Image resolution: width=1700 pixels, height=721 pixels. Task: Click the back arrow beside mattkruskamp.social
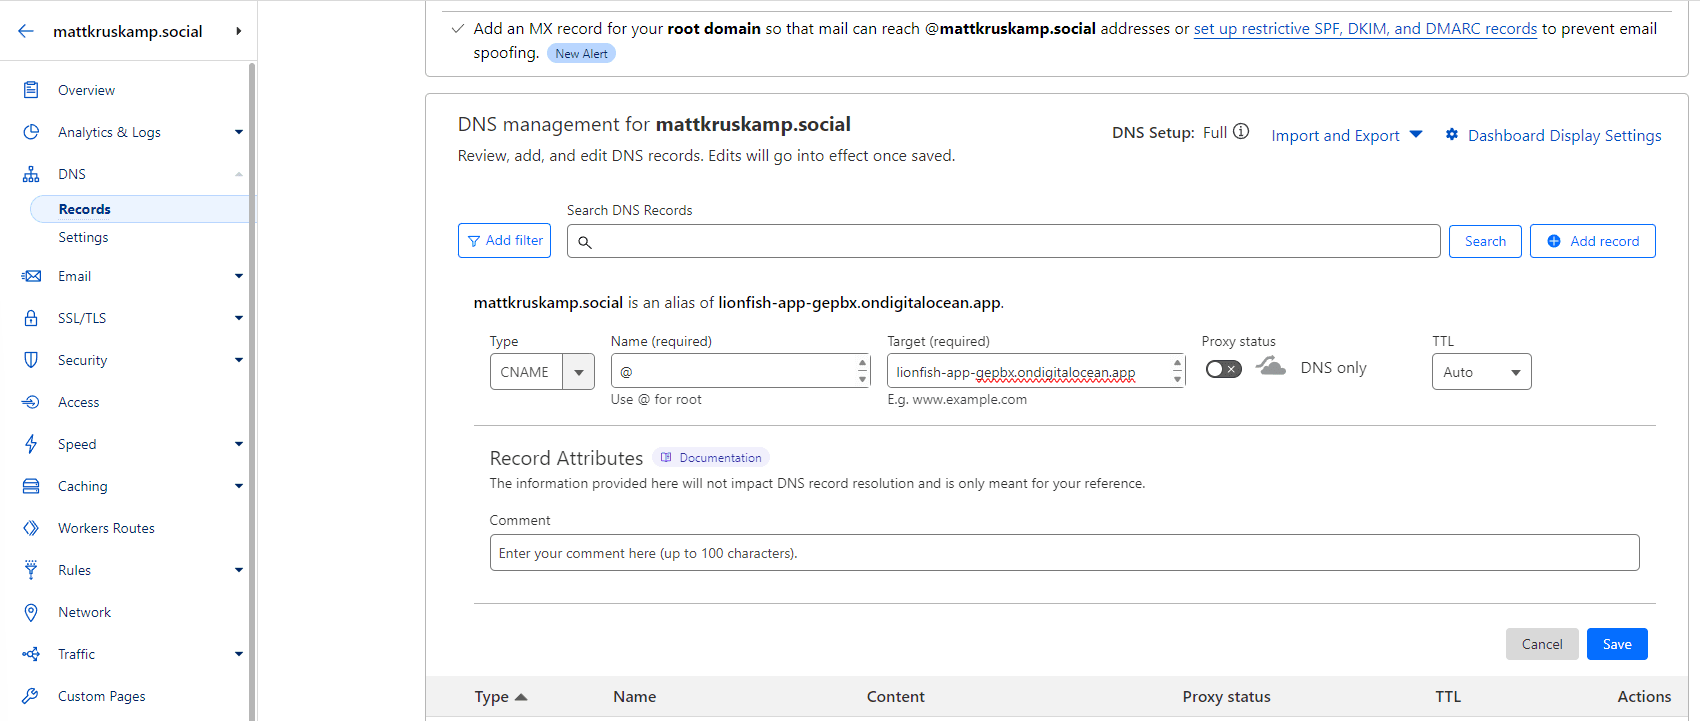26,31
